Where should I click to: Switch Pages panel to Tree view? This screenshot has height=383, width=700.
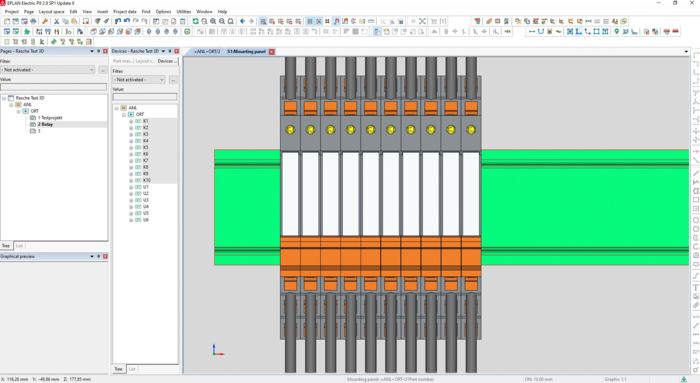click(x=6, y=246)
